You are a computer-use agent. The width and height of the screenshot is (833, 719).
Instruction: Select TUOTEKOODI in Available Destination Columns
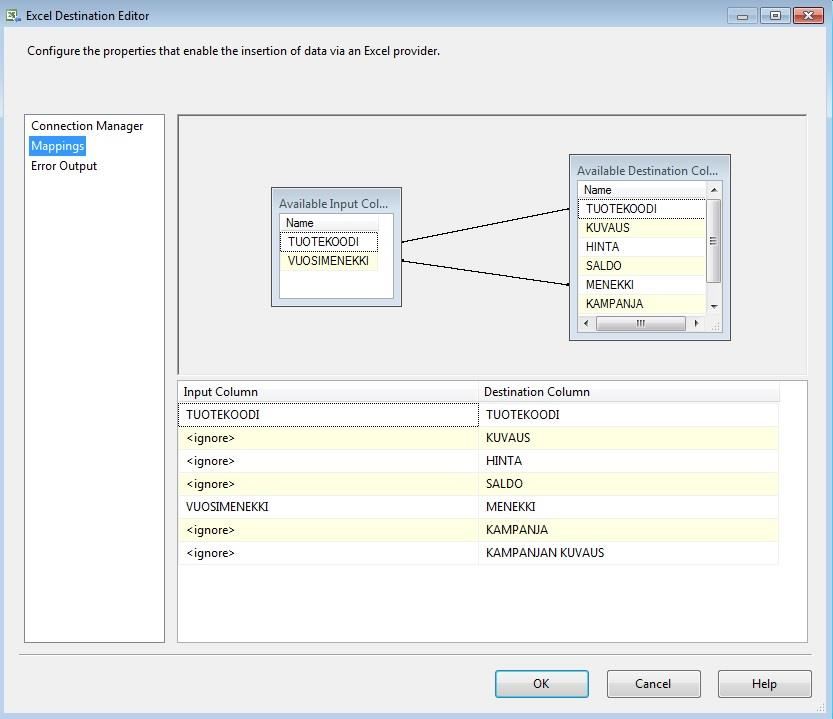(x=642, y=209)
